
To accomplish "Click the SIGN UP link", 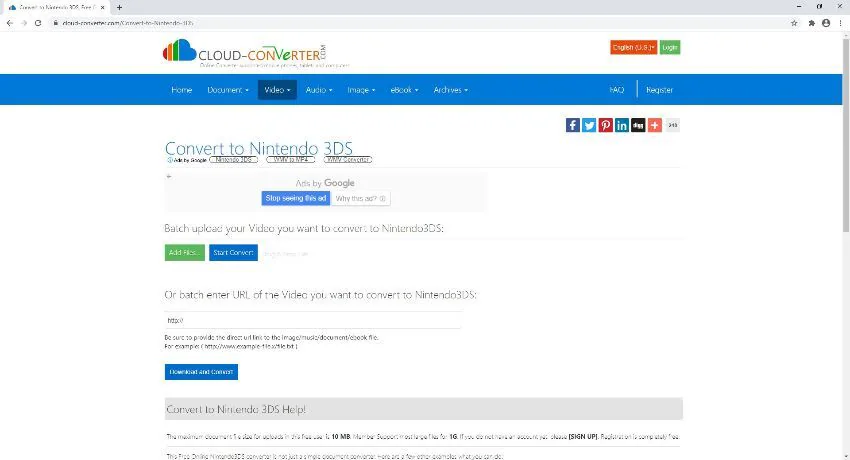I will point(583,437).
